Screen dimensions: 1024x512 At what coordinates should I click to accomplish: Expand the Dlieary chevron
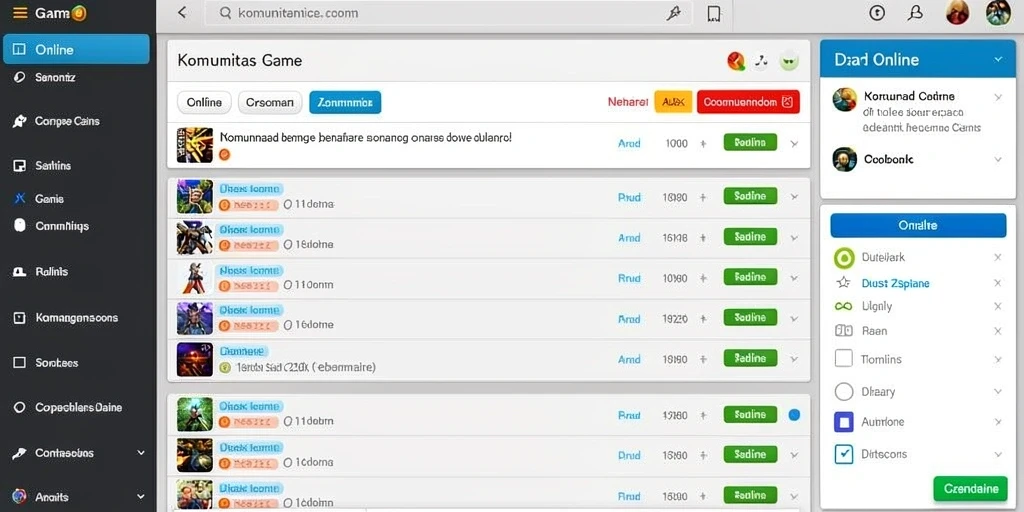coord(998,391)
